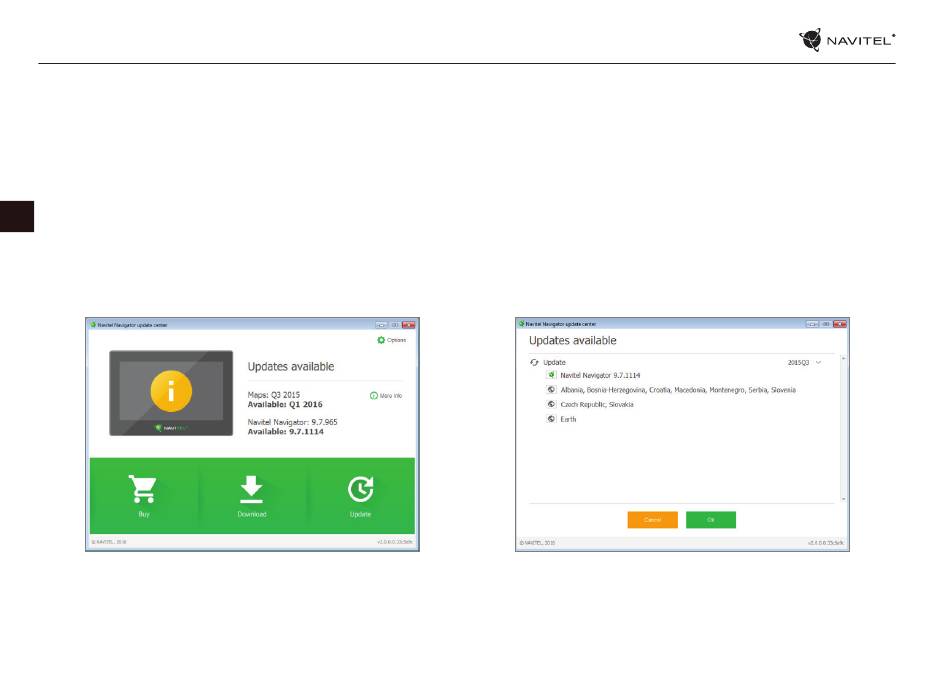Click the scrollbar up arrow in the updates list
The height and width of the screenshot is (673, 950).
coord(843,359)
